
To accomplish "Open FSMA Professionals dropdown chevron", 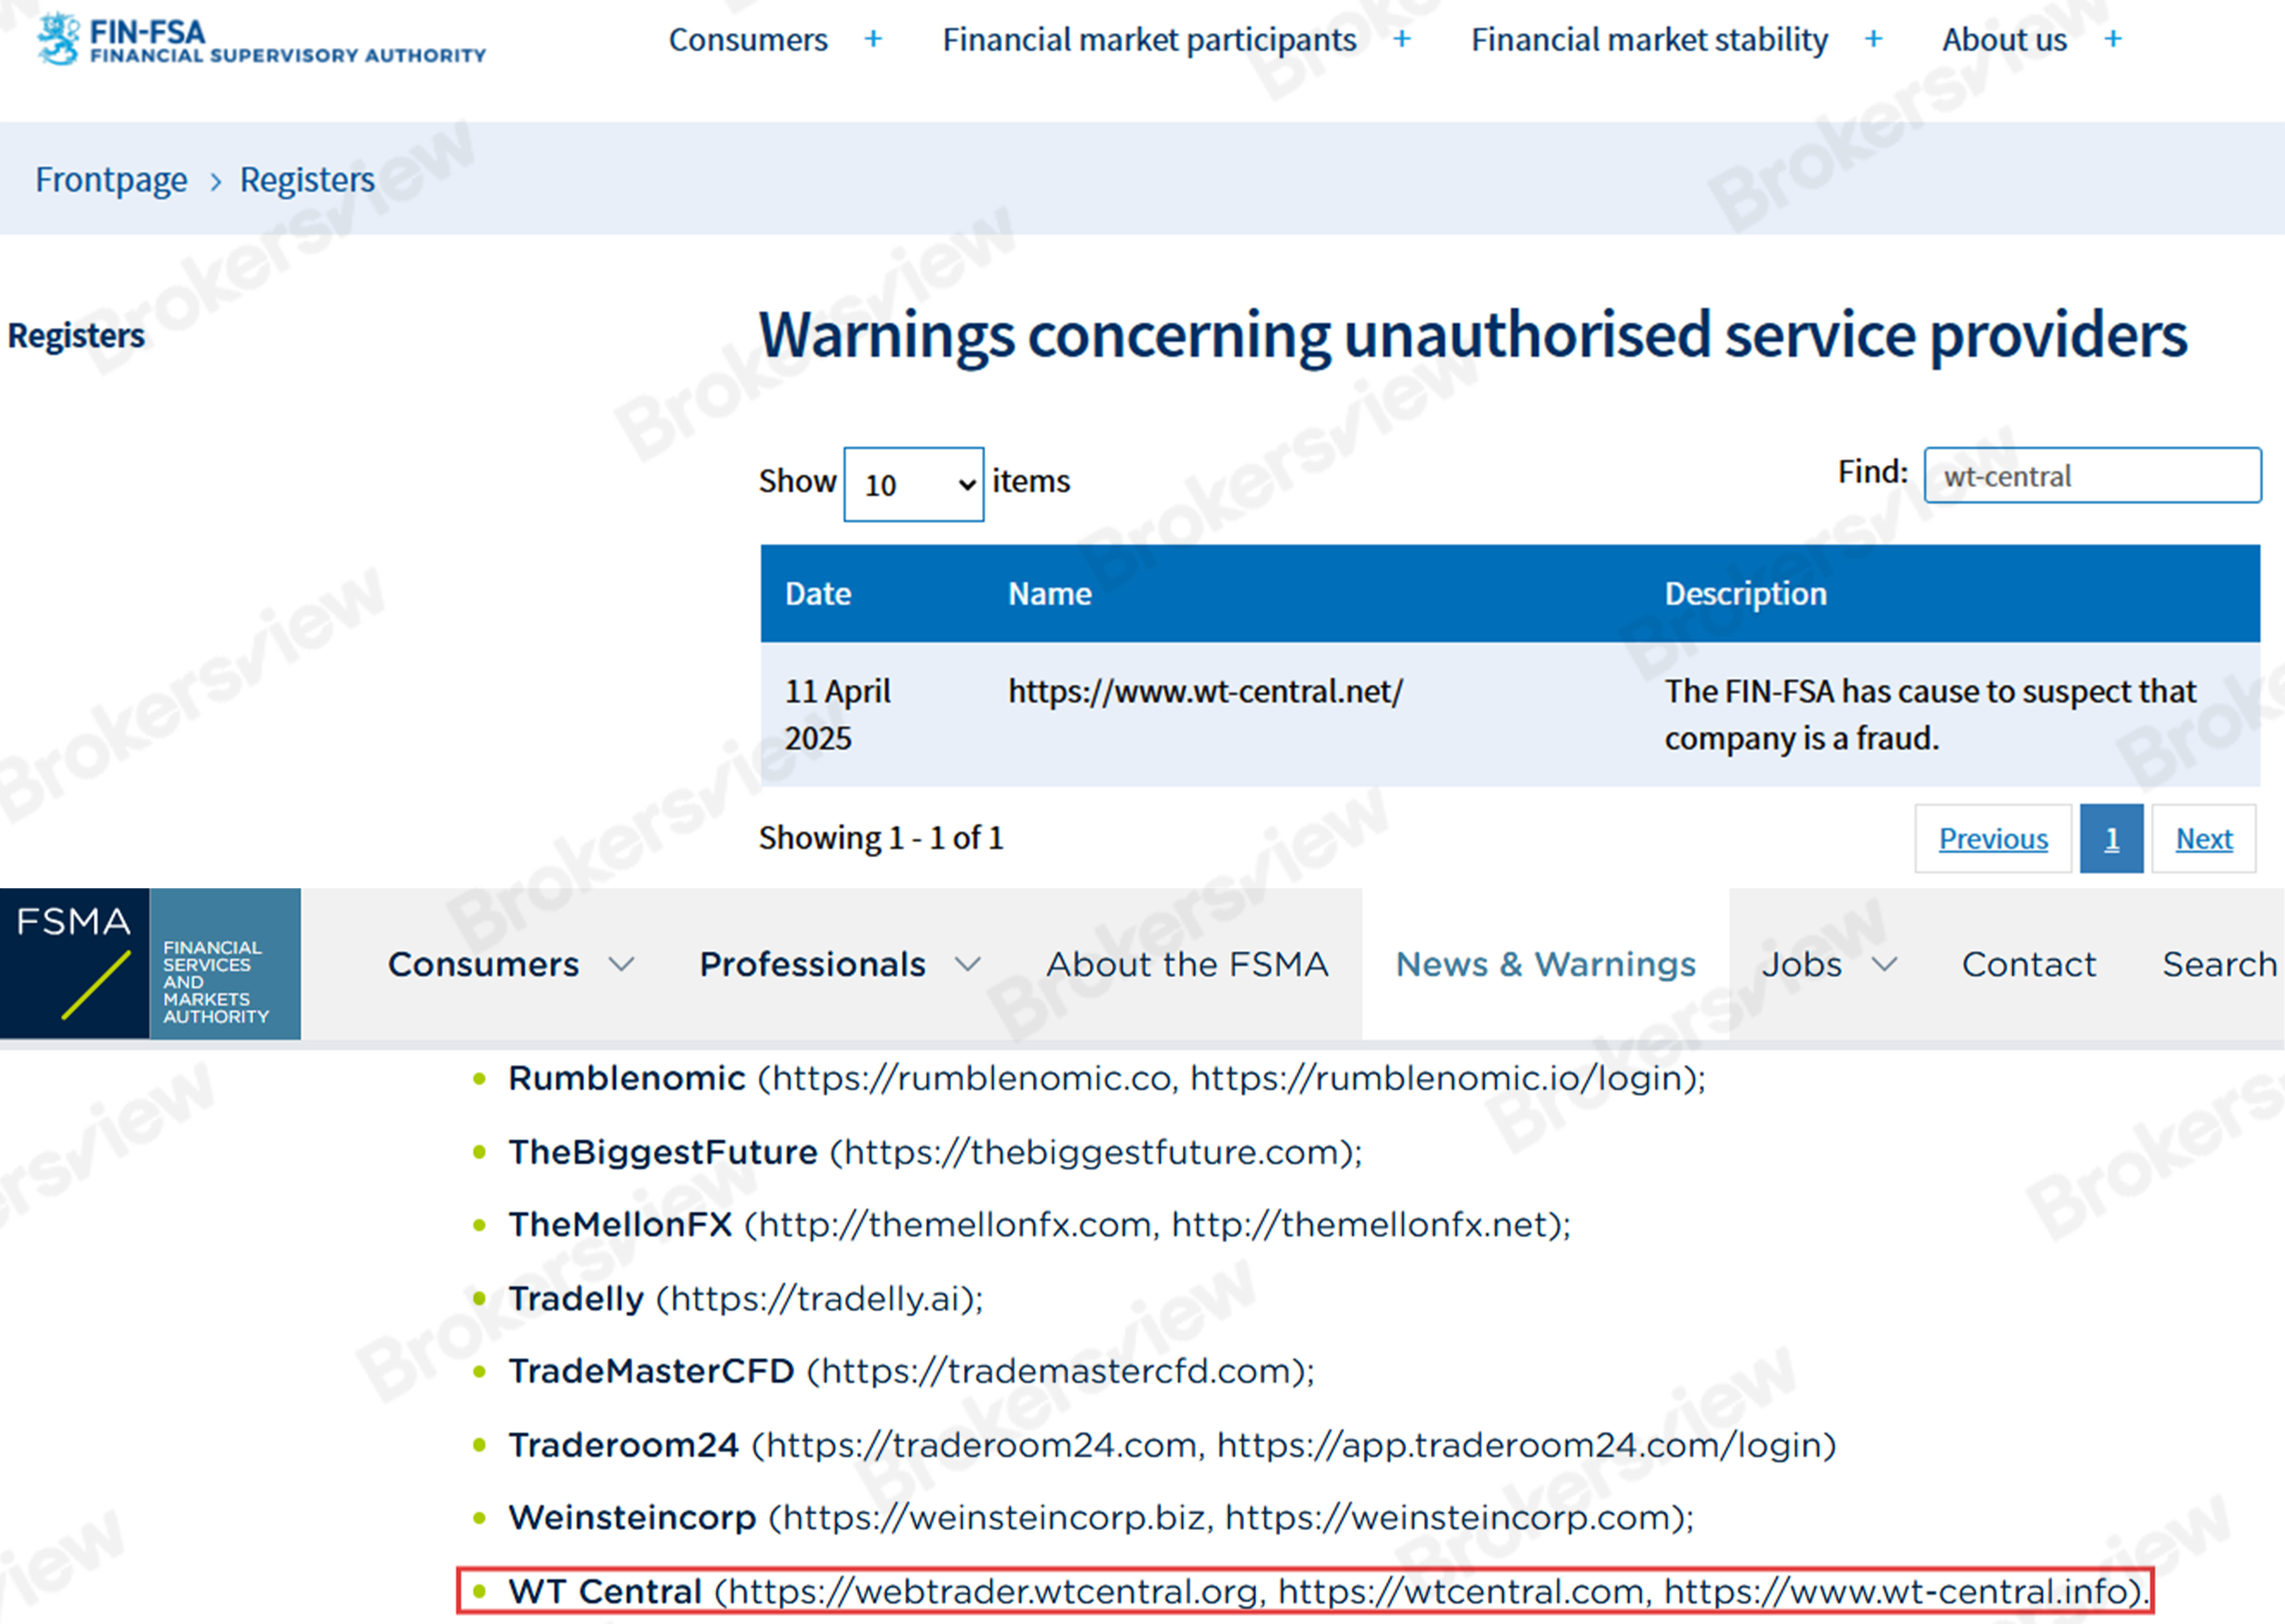I will click(967, 965).
